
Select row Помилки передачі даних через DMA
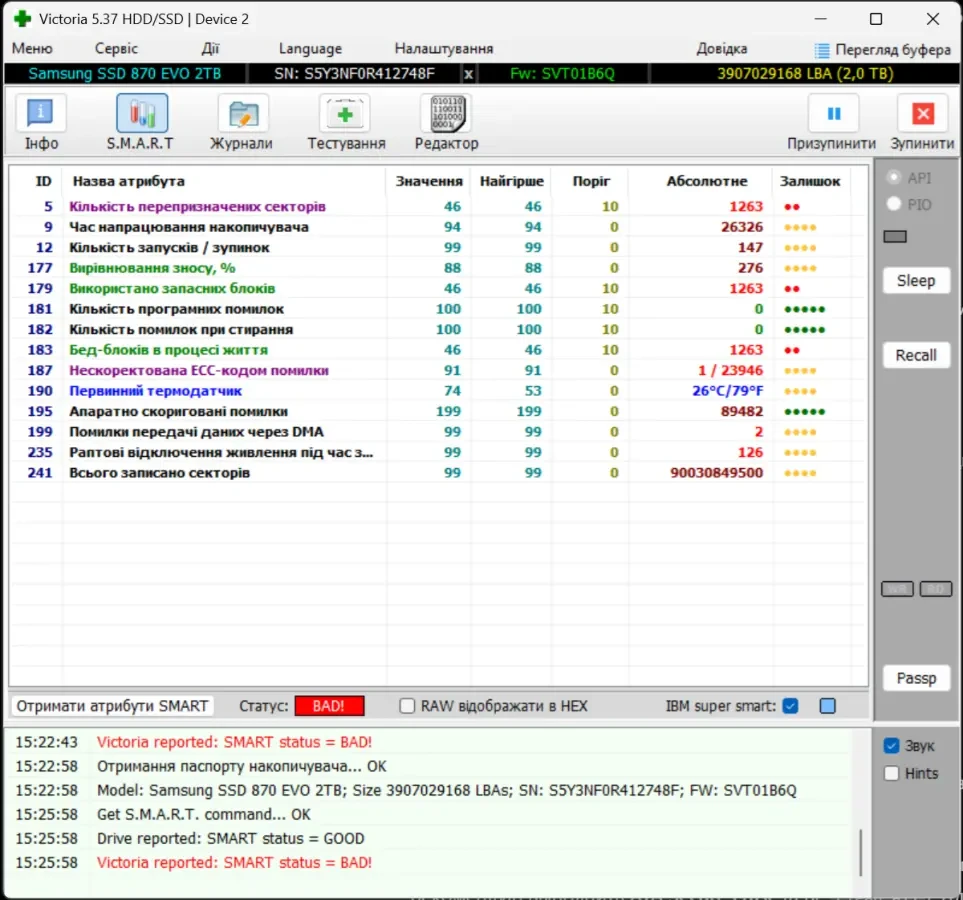tap(439, 432)
